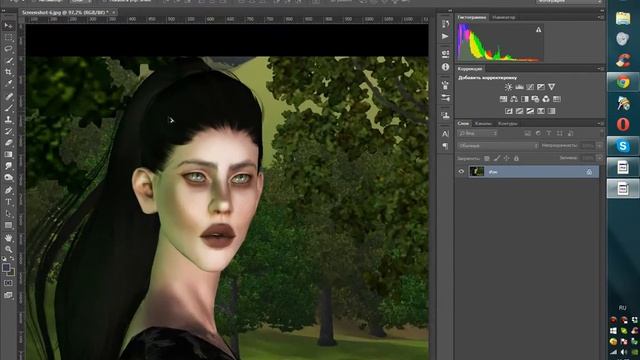Image resolution: width=640 pixels, height=360 pixels.
Task: Swap foreground and background colors
Action: coord(12,259)
